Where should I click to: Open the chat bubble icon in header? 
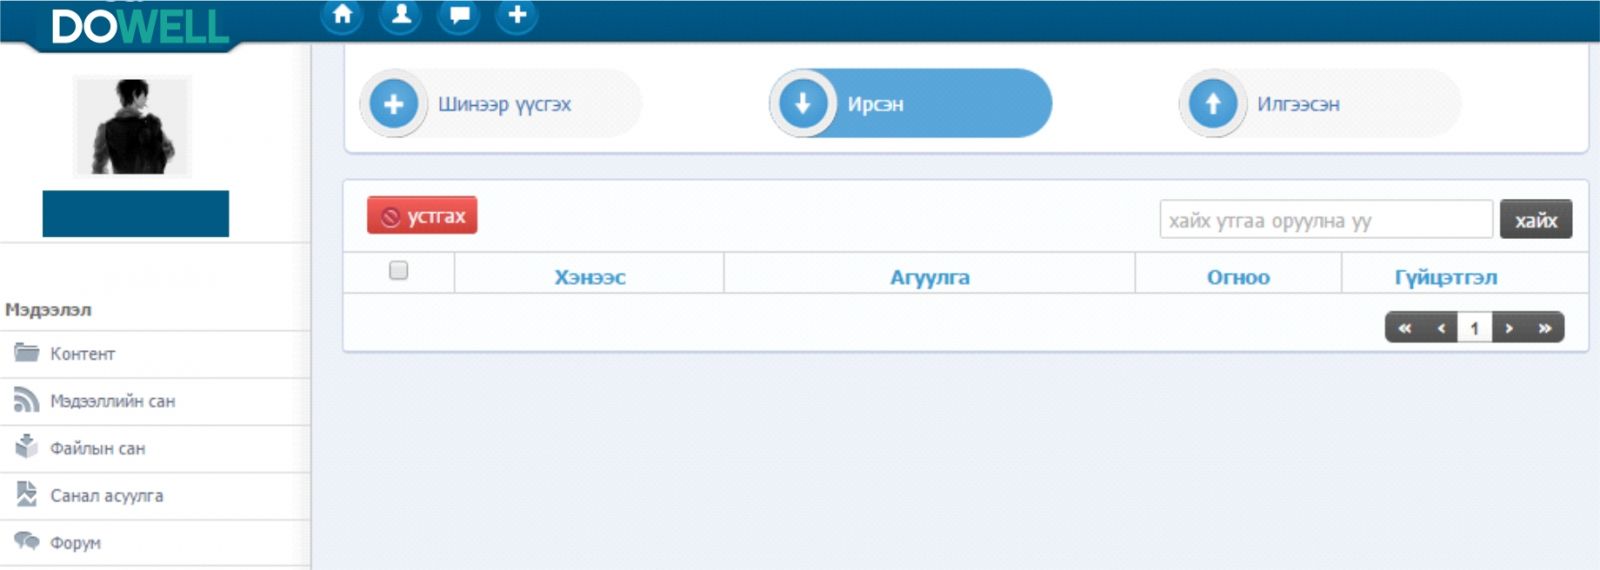click(x=459, y=15)
